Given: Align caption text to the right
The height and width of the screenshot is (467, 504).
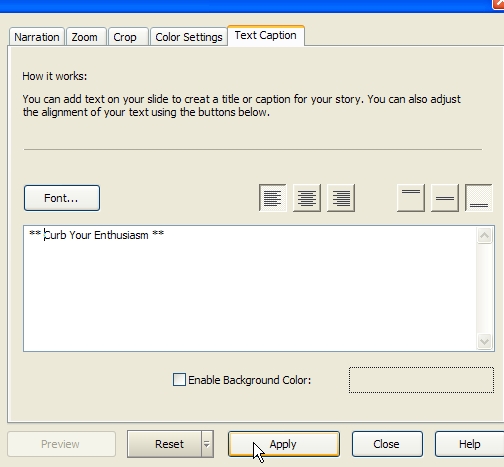Looking at the screenshot, I should (341, 198).
